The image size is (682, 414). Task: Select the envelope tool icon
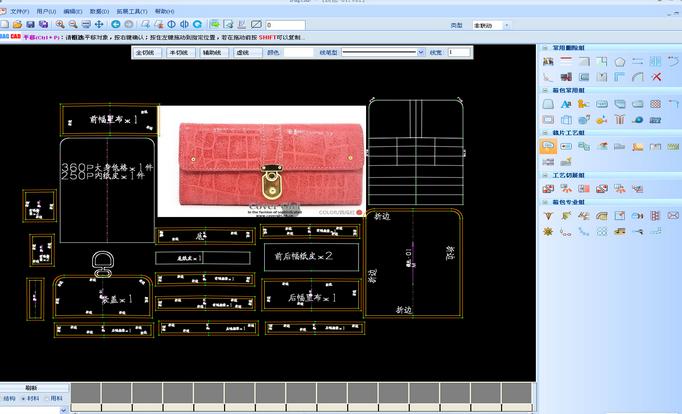[x=673, y=216]
